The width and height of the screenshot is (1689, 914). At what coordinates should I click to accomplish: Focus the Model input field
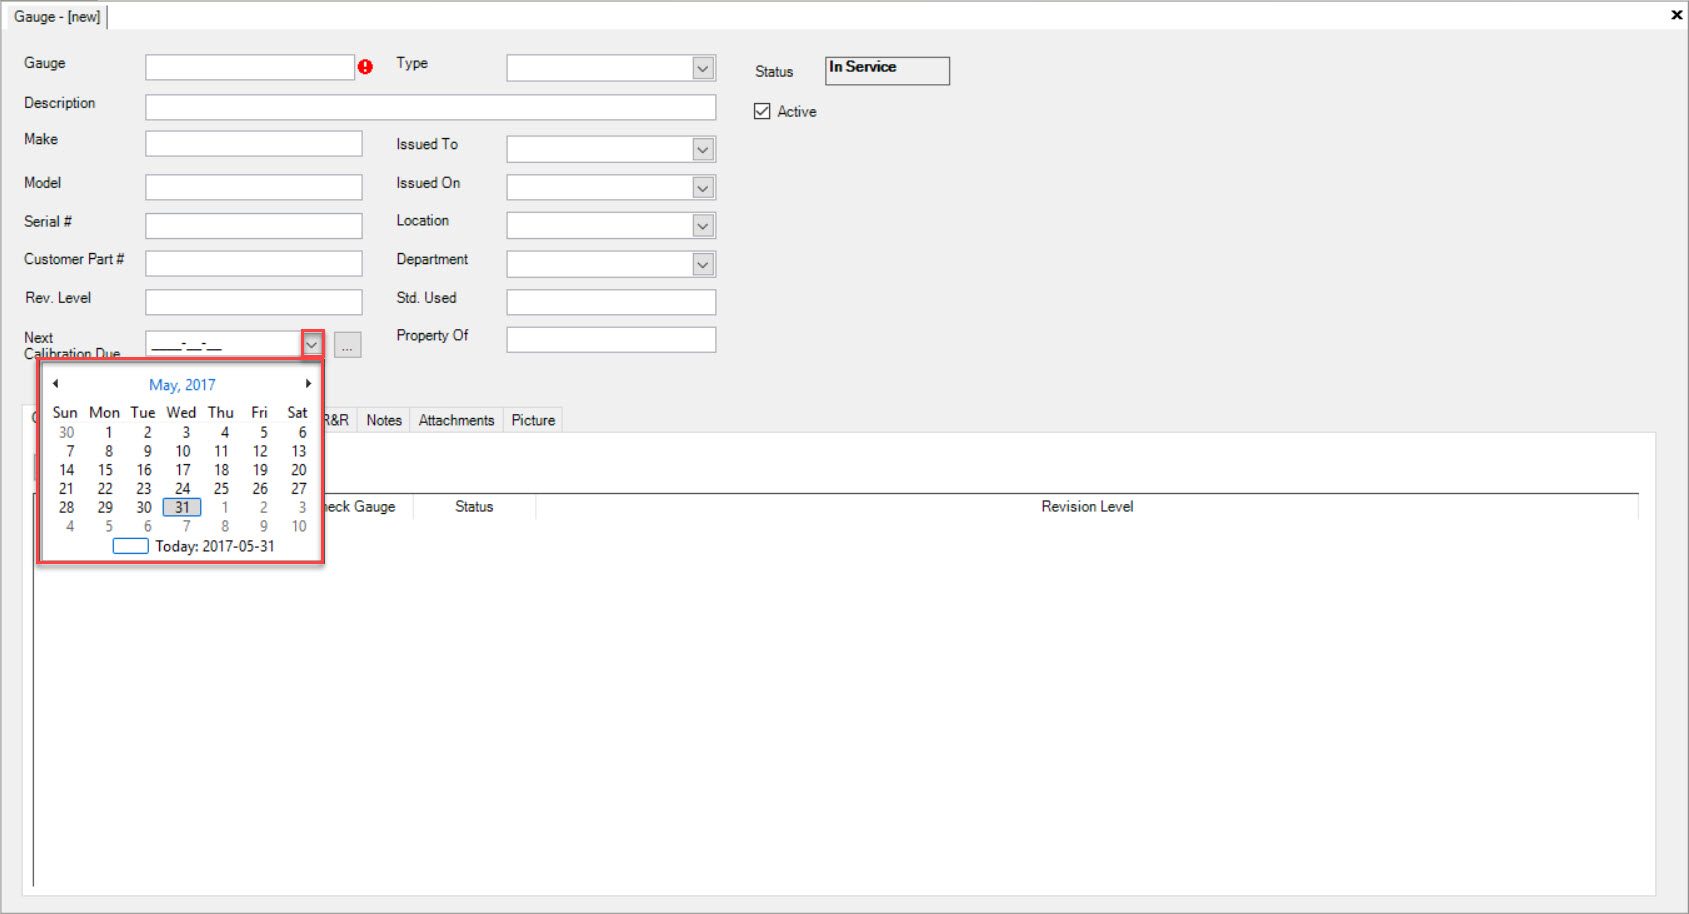[x=254, y=187]
